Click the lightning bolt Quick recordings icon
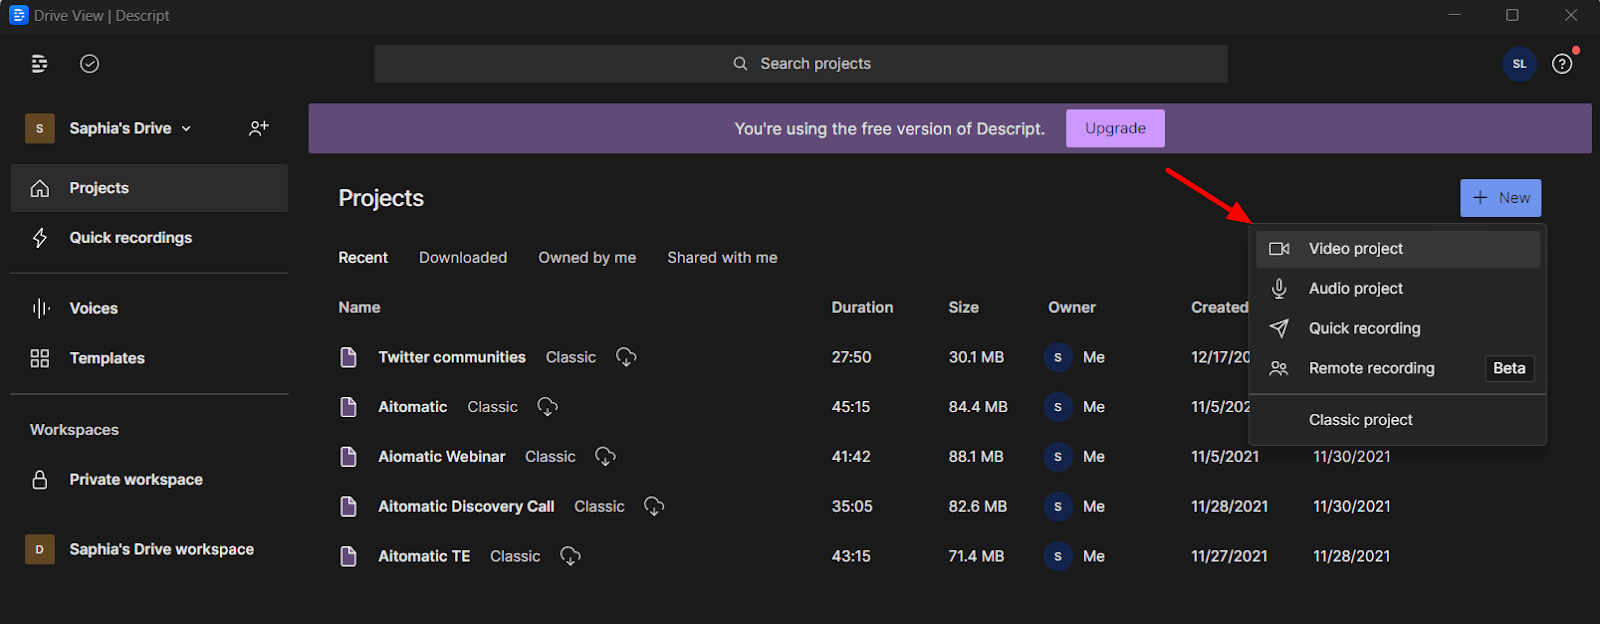This screenshot has height=624, width=1600. coord(40,238)
